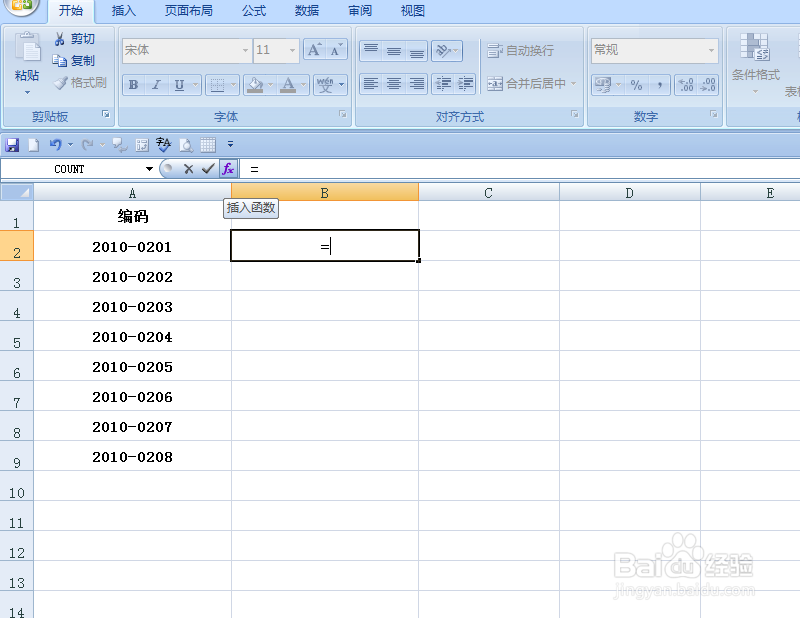Apply fill color bucket
800x618 pixels.
[255, 85]
